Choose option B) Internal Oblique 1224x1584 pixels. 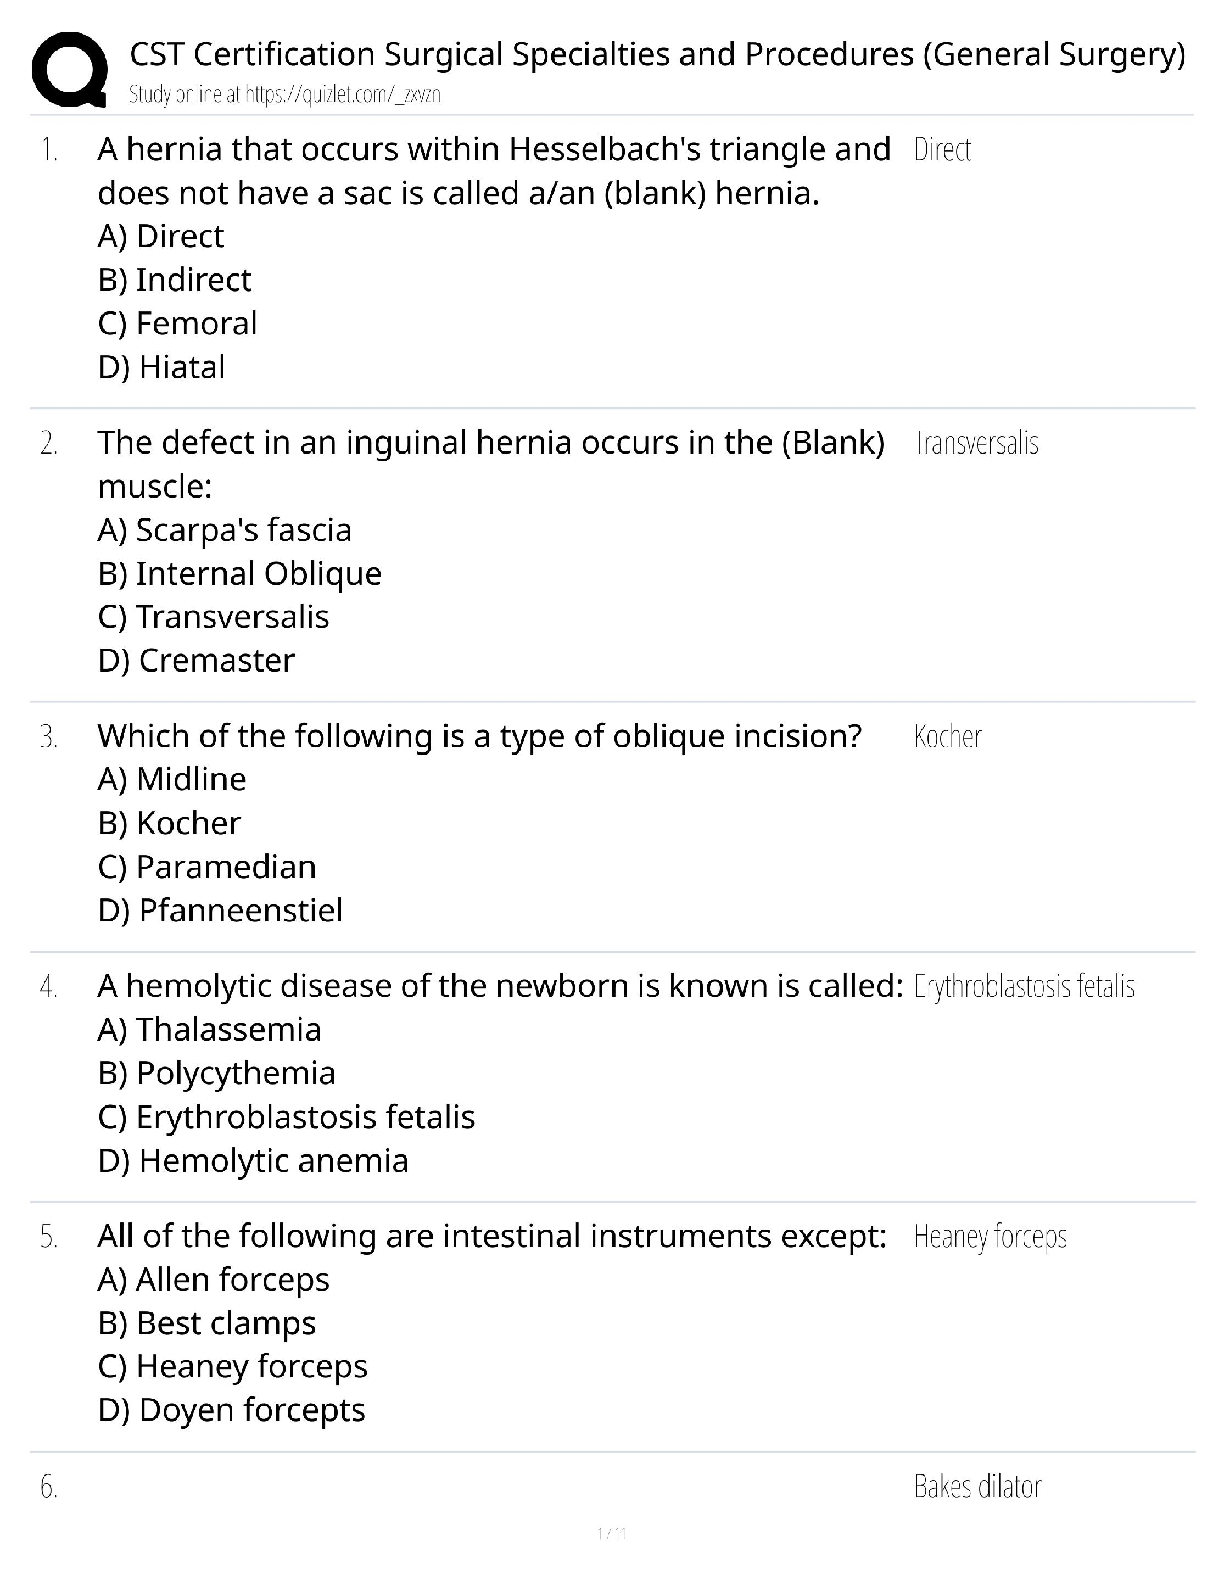pyautogui.click(x=240, y=574)
